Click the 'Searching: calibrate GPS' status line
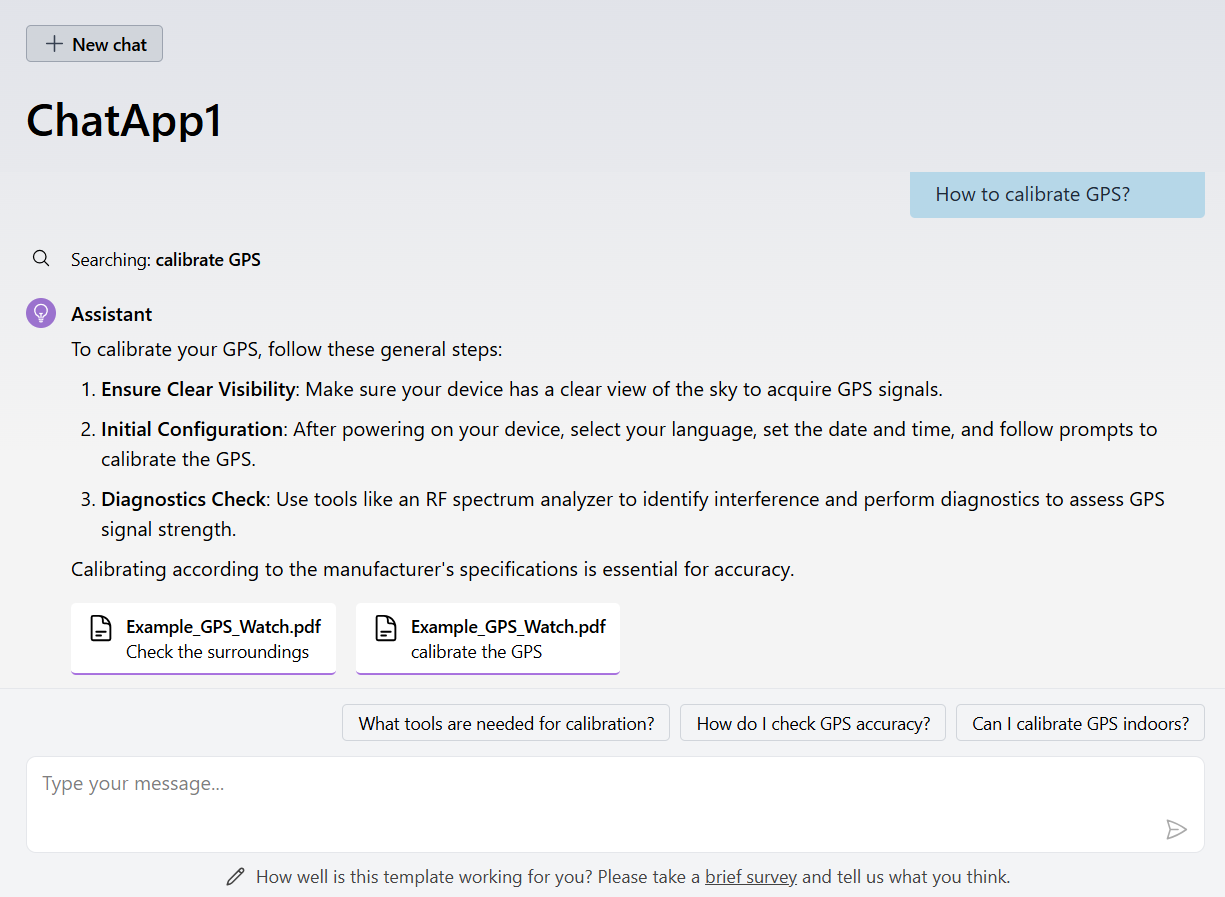This screenshot has height=897, width=1225. (x=166, y=260)
